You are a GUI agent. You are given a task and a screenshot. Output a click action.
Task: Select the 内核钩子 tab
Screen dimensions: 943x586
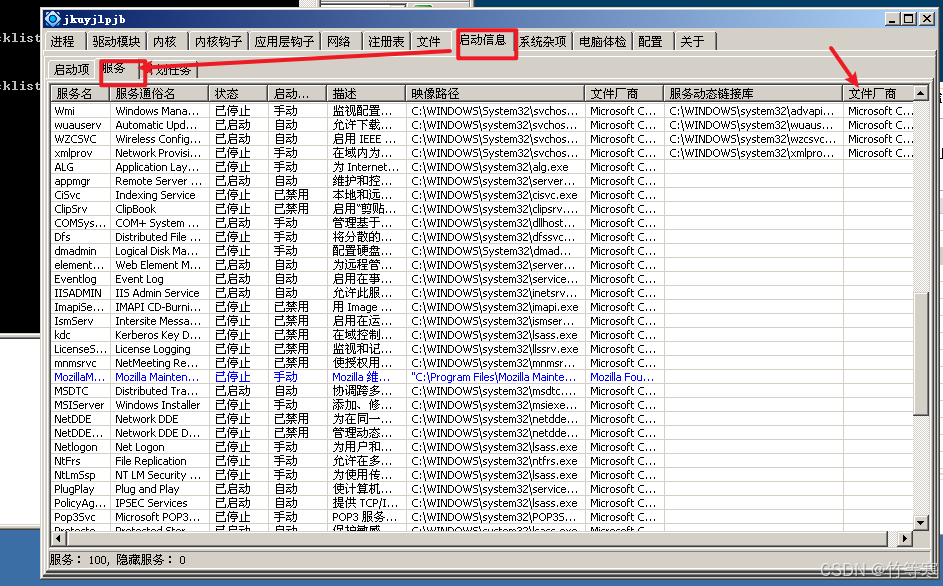tap(218, 42)
